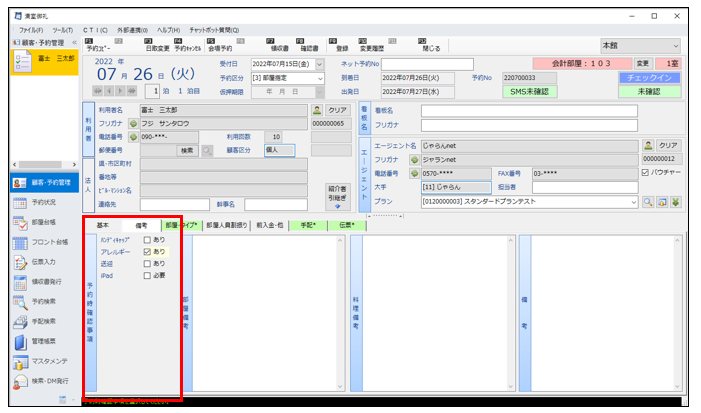Check the iPad 必要 checkbox

point(147,275)
